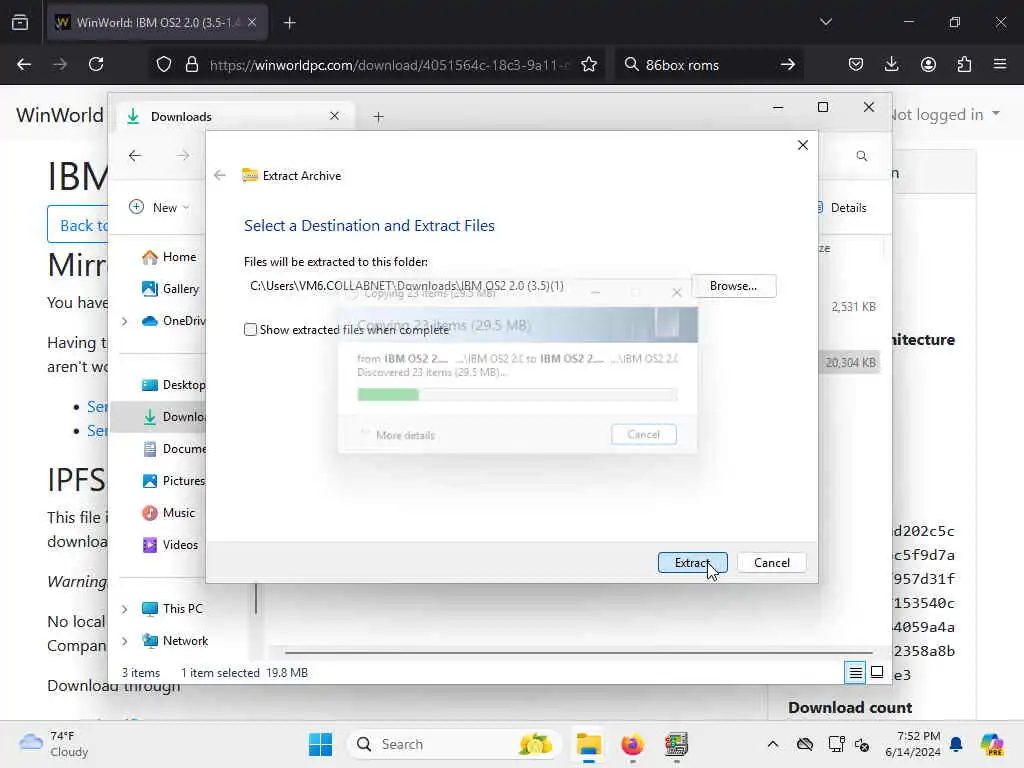Click the green copy progress bar
This screenshot has height=768, width=1024.
[x=517, y=394]
